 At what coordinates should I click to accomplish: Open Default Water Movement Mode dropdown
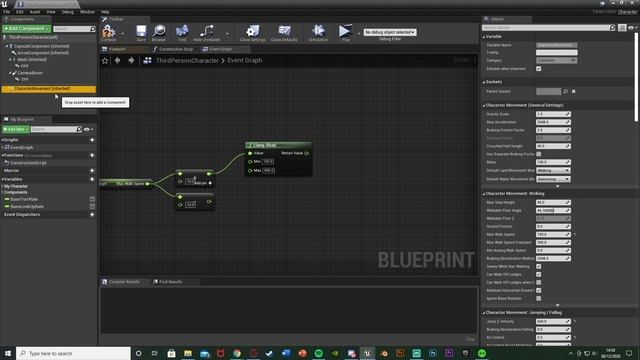point(553,179)
